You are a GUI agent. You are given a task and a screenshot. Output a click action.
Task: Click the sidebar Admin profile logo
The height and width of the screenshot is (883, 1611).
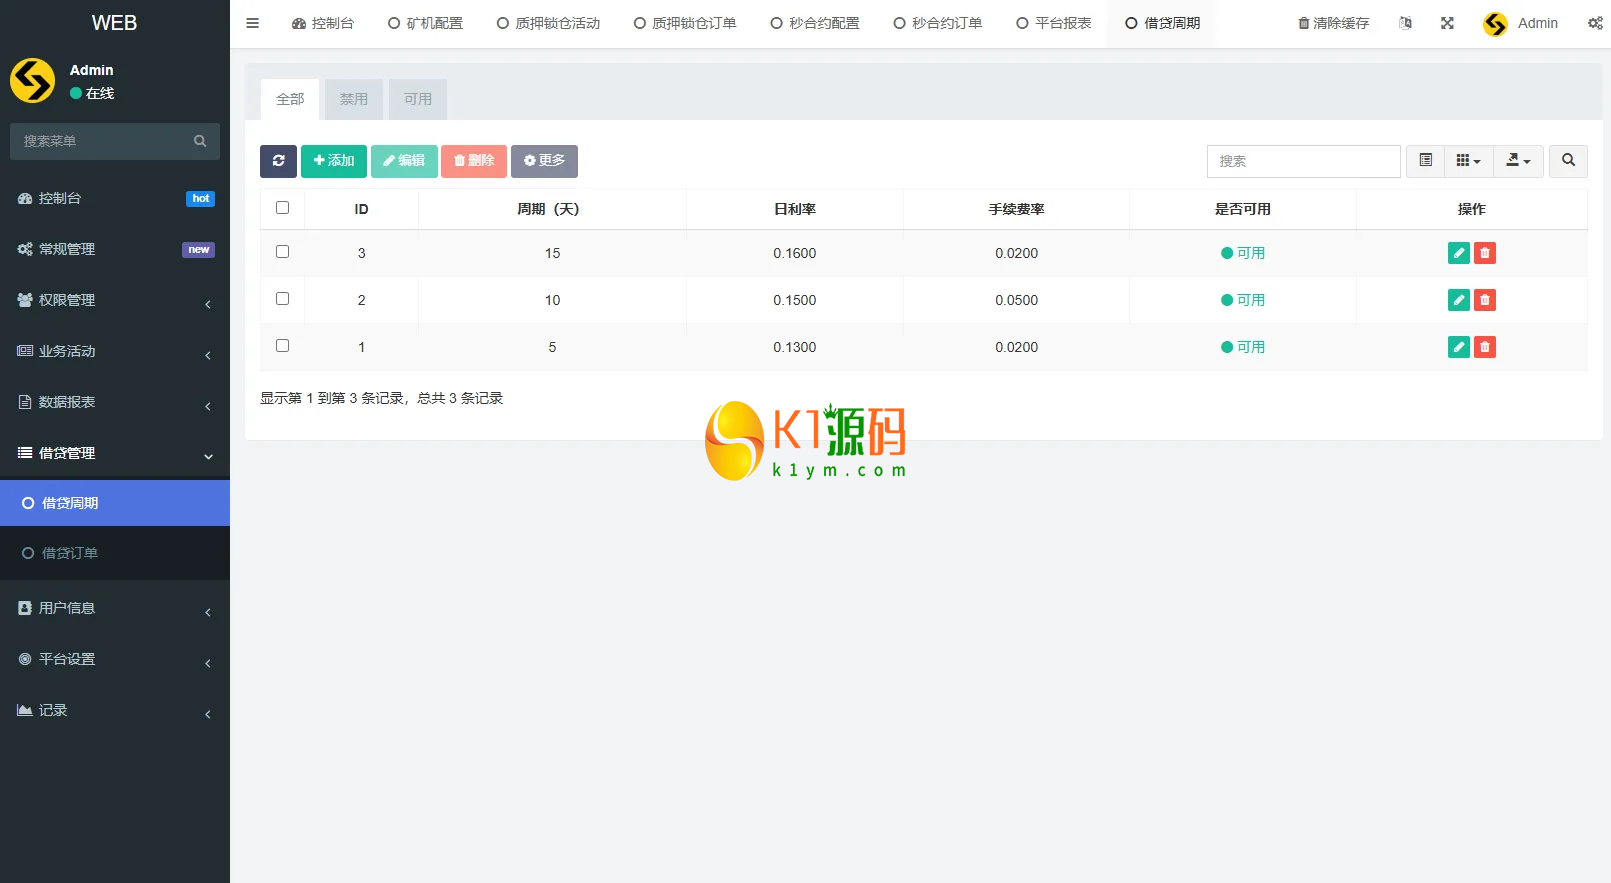click(x=33, y=81)
